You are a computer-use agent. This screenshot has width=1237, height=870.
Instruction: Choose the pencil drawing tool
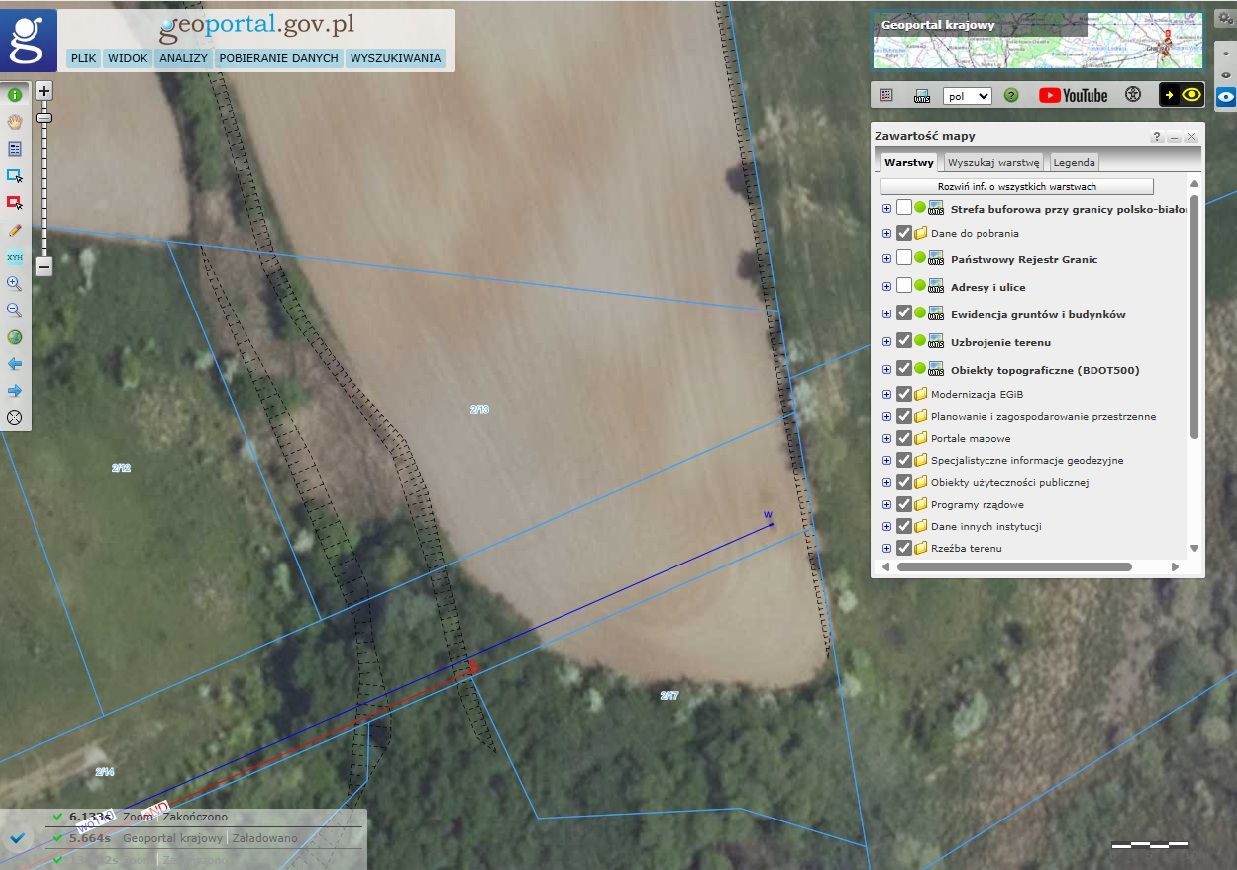point(15,230)
